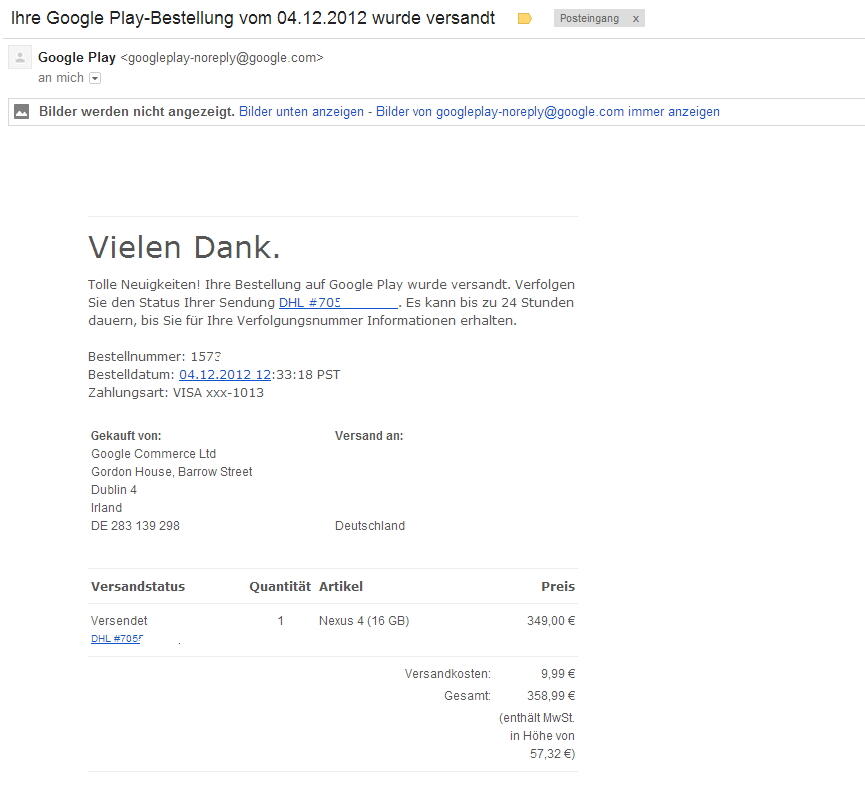The width and height of the screenshot is (865, 790).
Task: Click the Bestelldatum 04.12.2012 12 date link
Action: (x=225, y=375)
